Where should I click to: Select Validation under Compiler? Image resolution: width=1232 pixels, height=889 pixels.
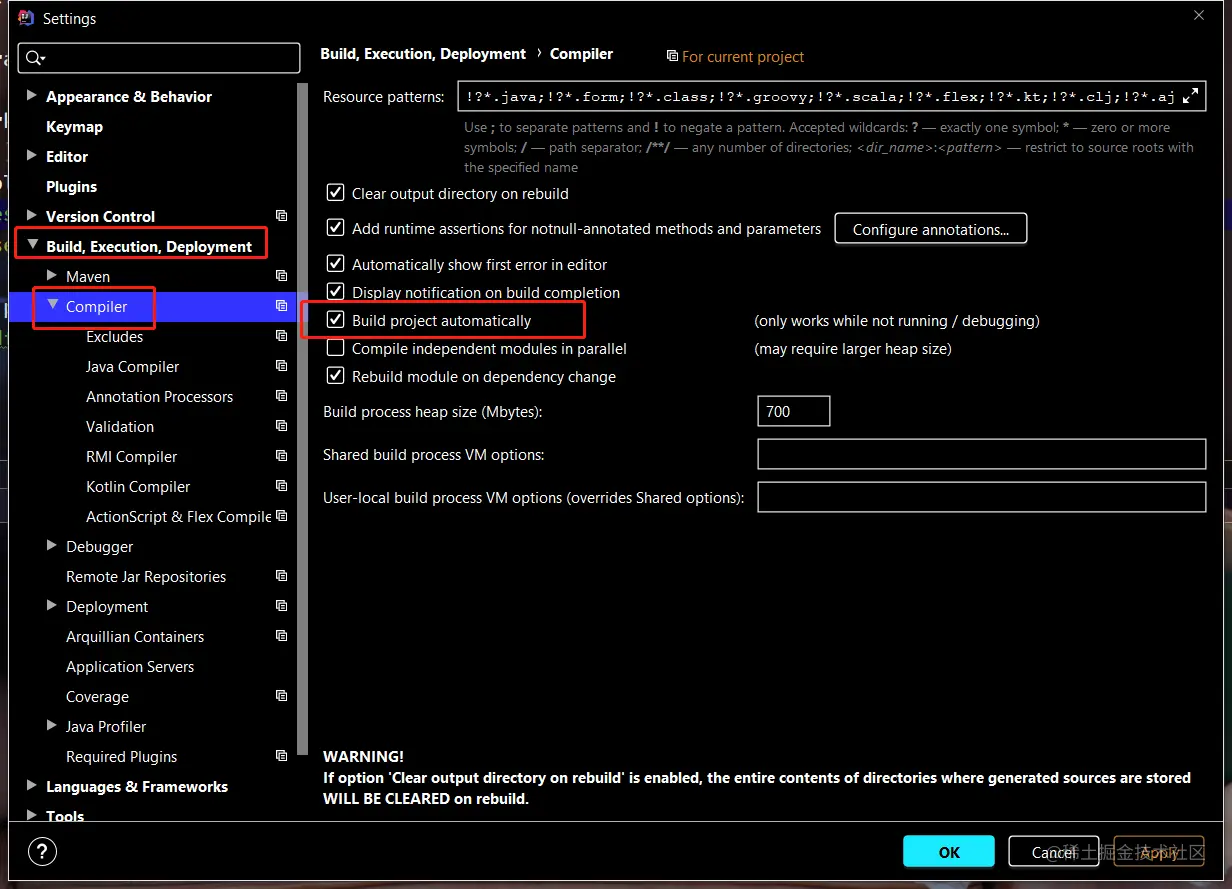(x=120, y=427)
